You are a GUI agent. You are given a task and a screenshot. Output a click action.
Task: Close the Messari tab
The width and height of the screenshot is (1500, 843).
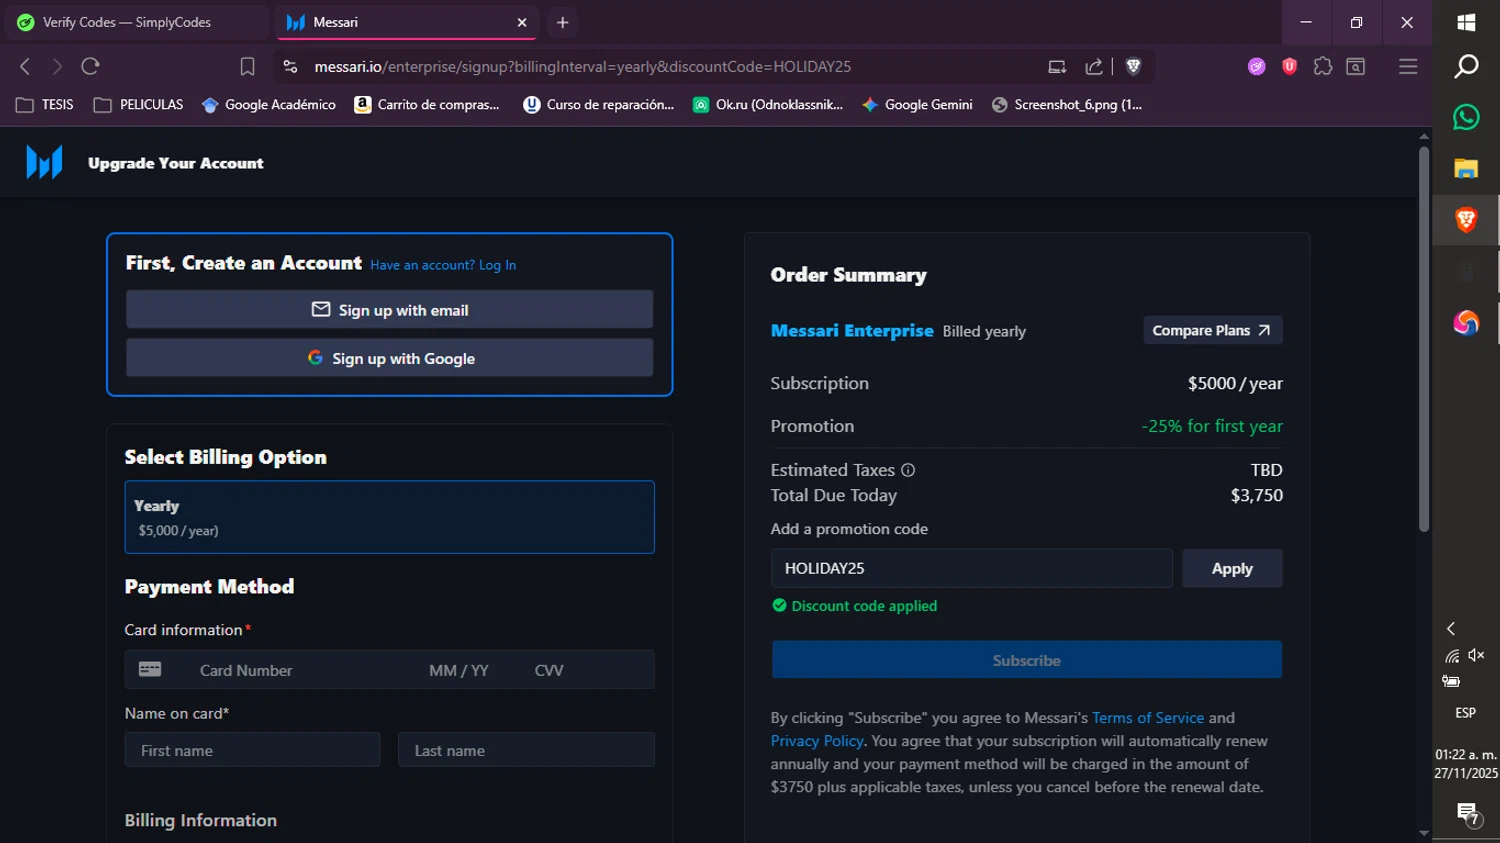(x=522, y=22)
